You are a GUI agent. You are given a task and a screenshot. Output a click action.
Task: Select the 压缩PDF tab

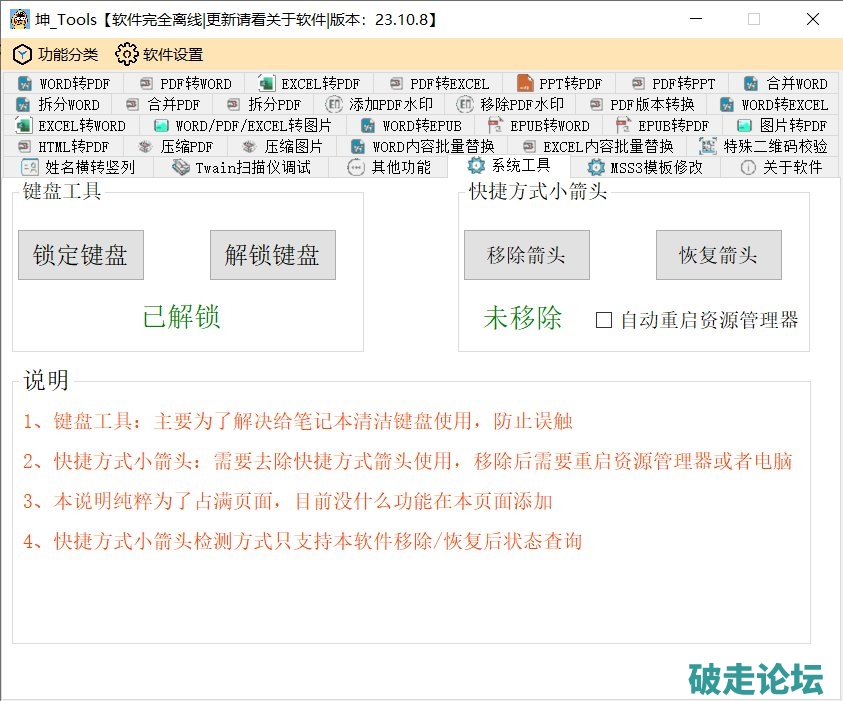click(x=176, y=147)
